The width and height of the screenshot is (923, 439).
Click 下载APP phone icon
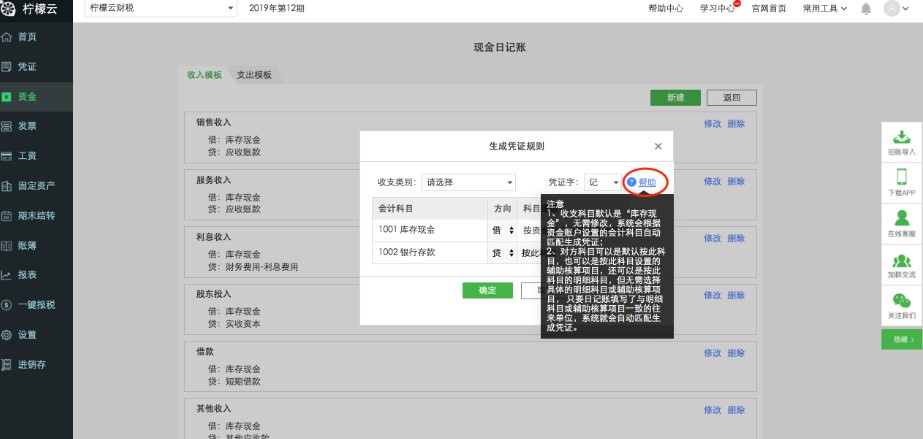[901, 177]
